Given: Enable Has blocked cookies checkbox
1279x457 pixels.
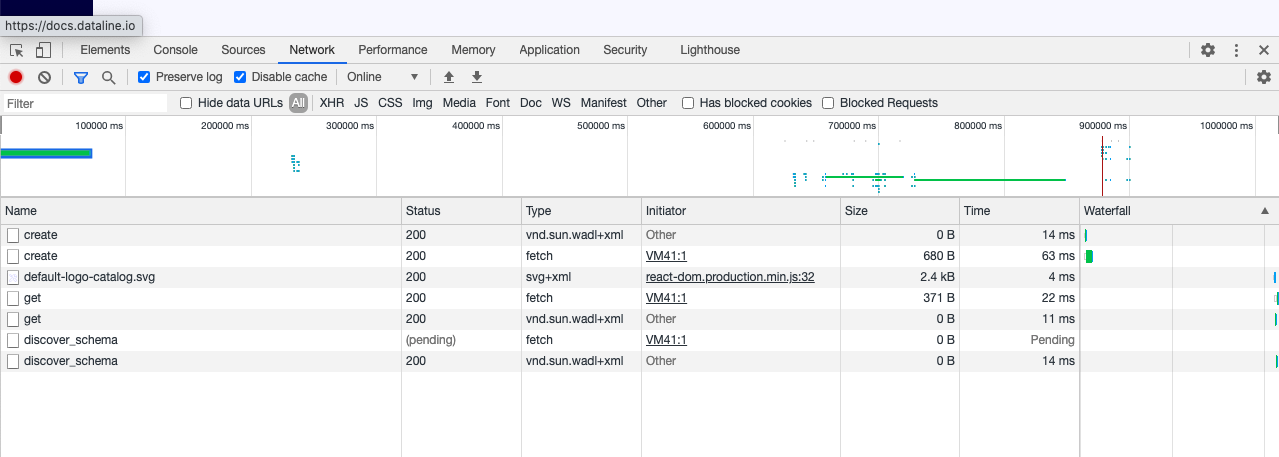Looking at the screenshot, I should point(688,103).
